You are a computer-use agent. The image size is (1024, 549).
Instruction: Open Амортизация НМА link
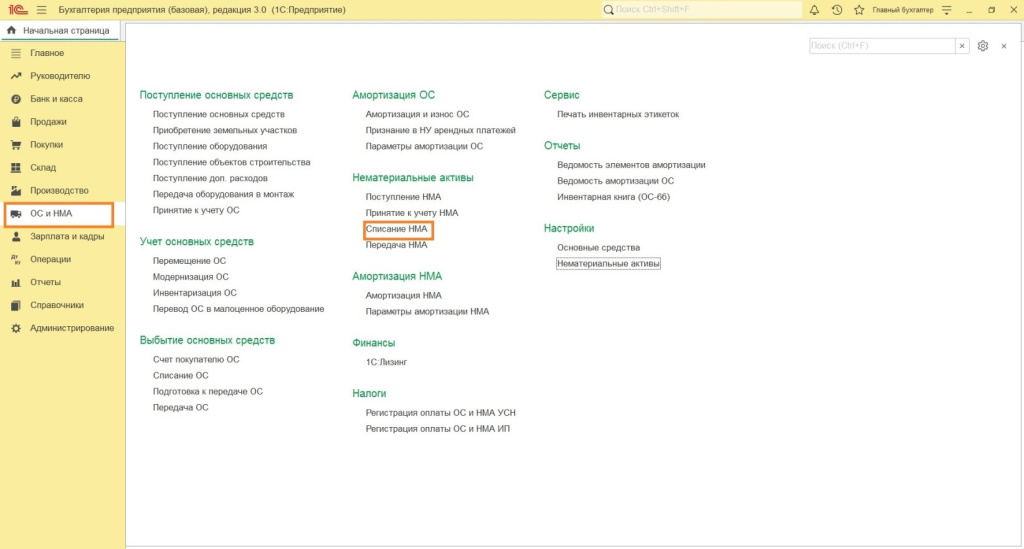pos(404,295)
